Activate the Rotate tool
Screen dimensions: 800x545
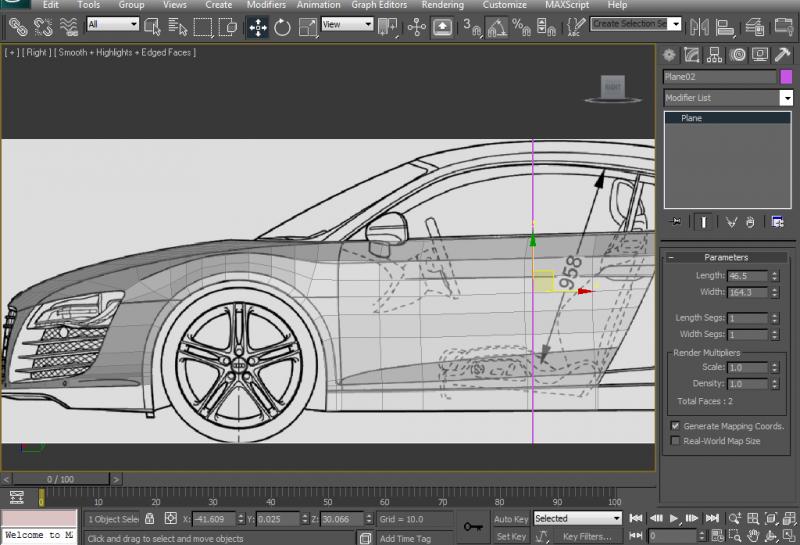point(282,27)
